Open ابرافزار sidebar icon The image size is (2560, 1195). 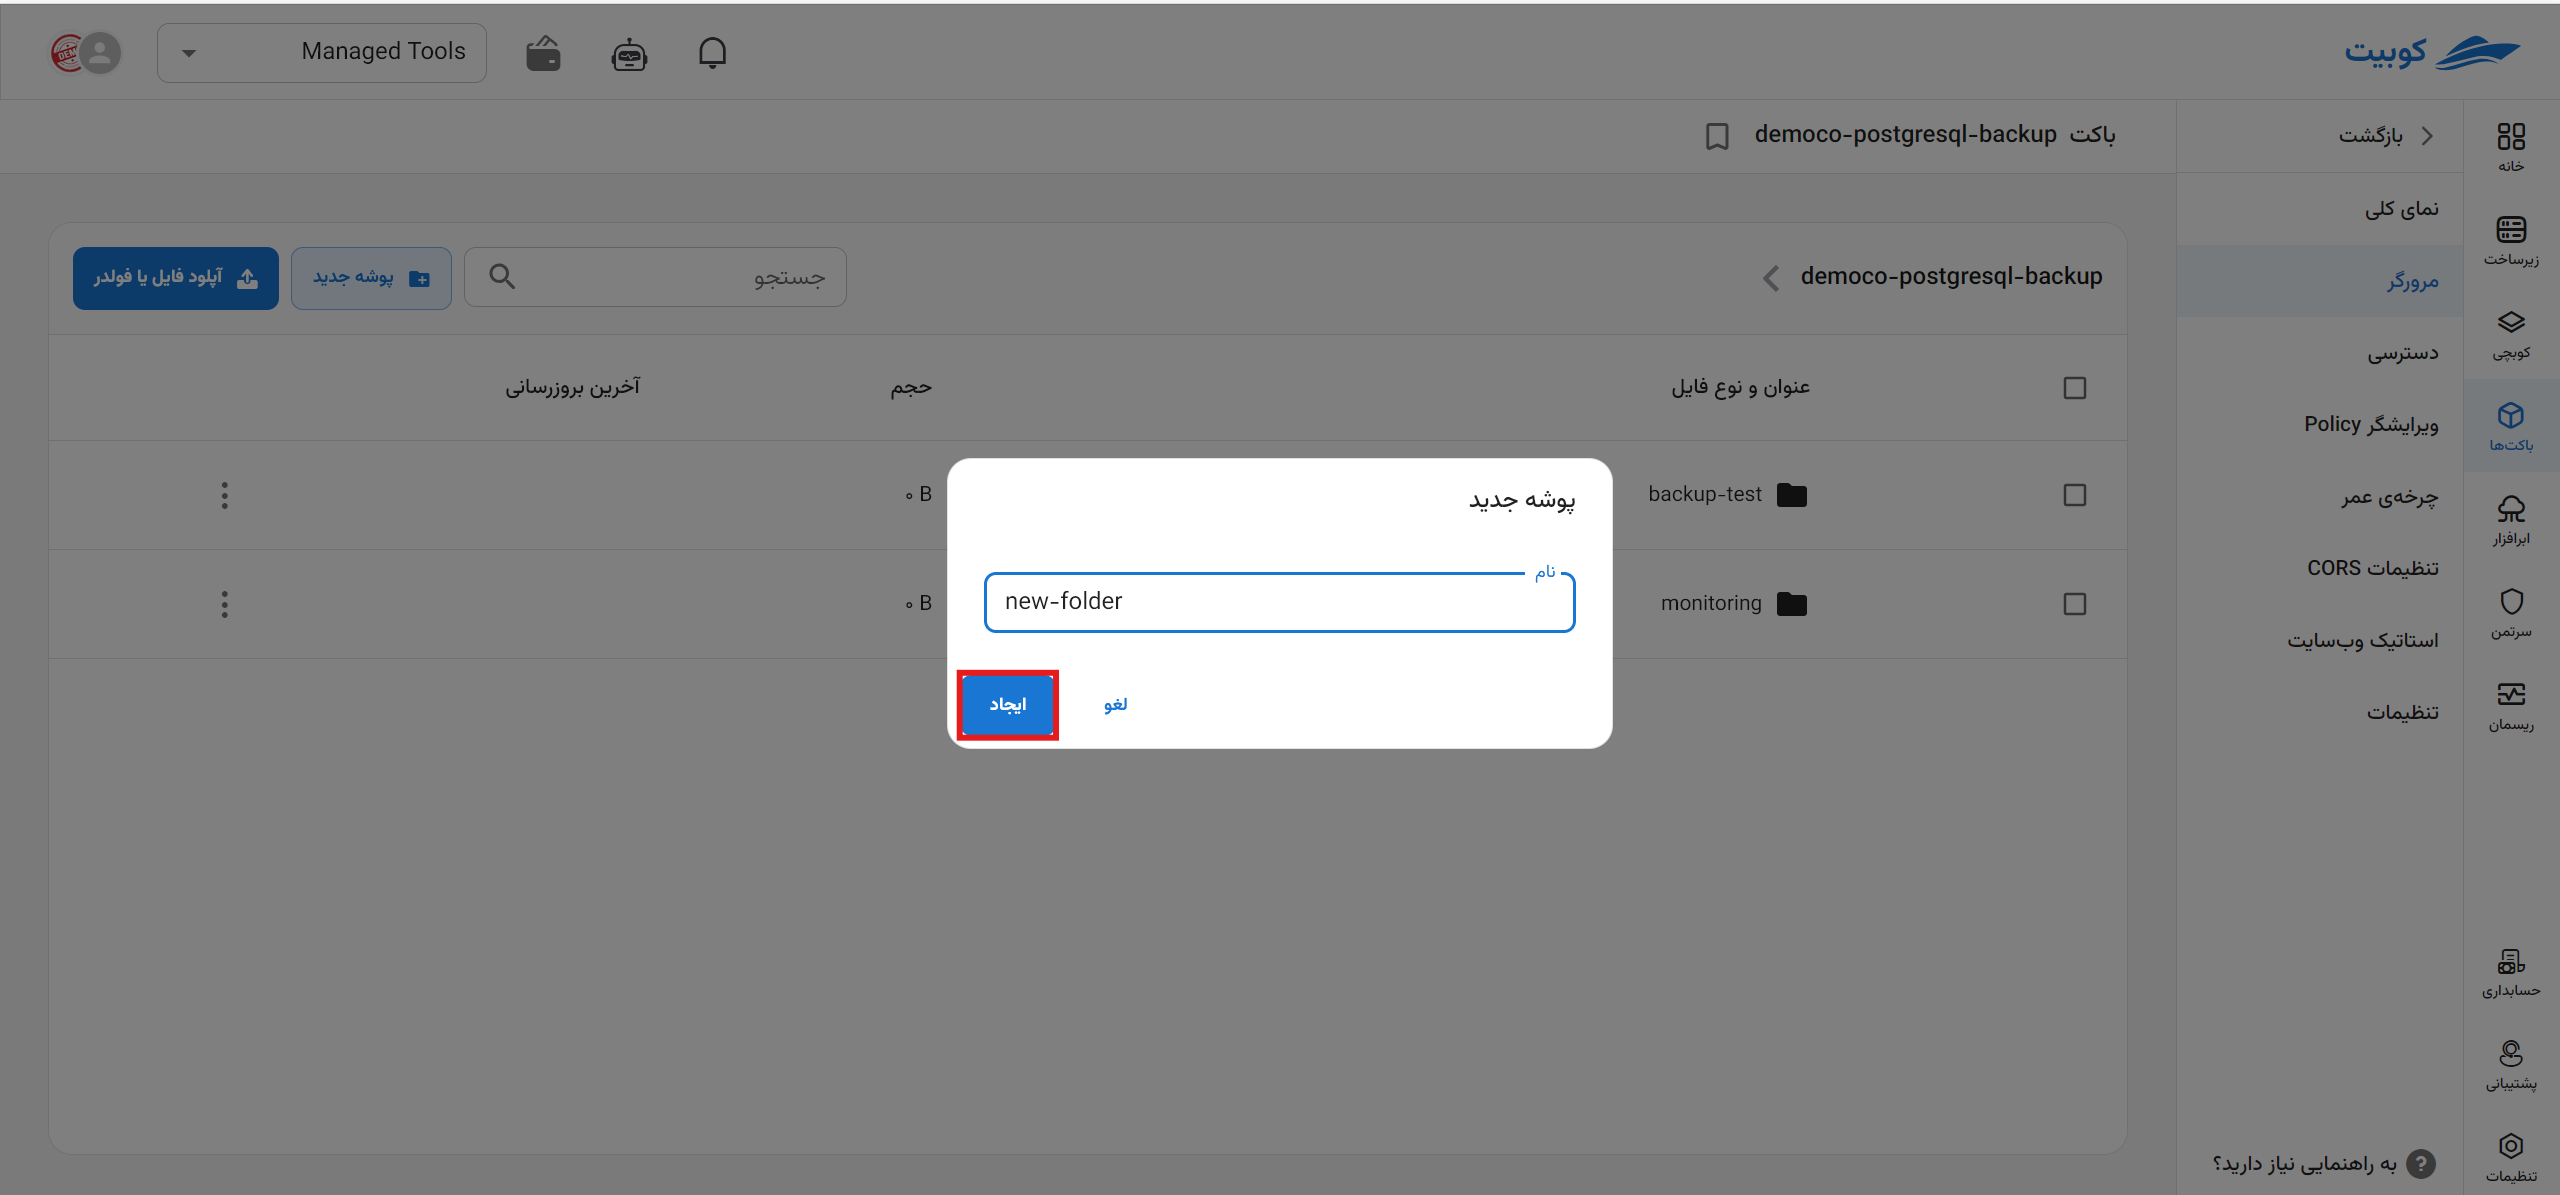point(2511,520)
